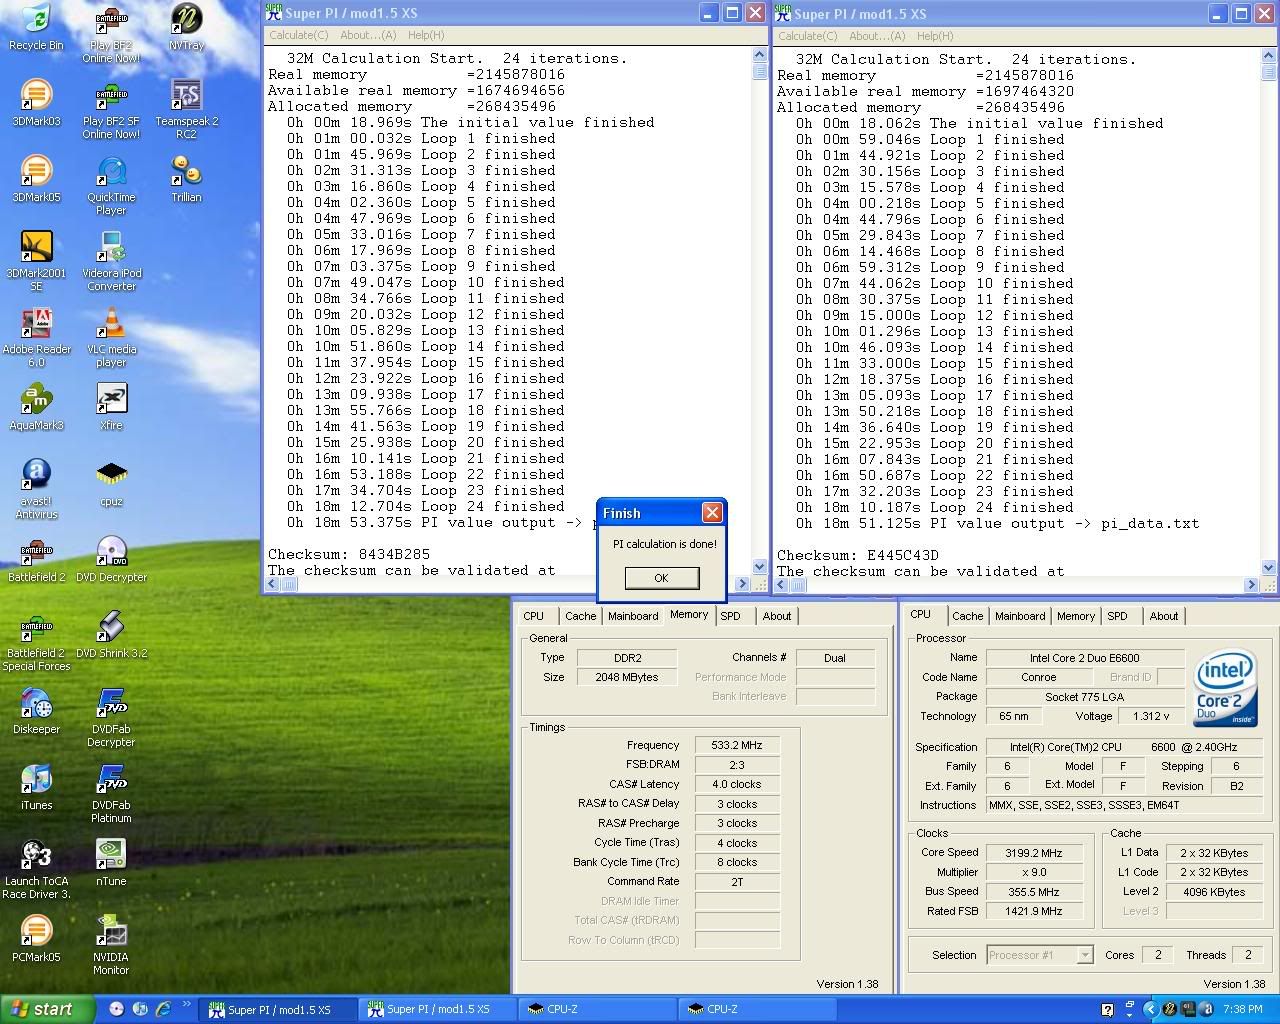Viewport: 1280px width, 1024px height.
Task: Launch the 3DMark2001 SE icon
Action: pos(36,261)
